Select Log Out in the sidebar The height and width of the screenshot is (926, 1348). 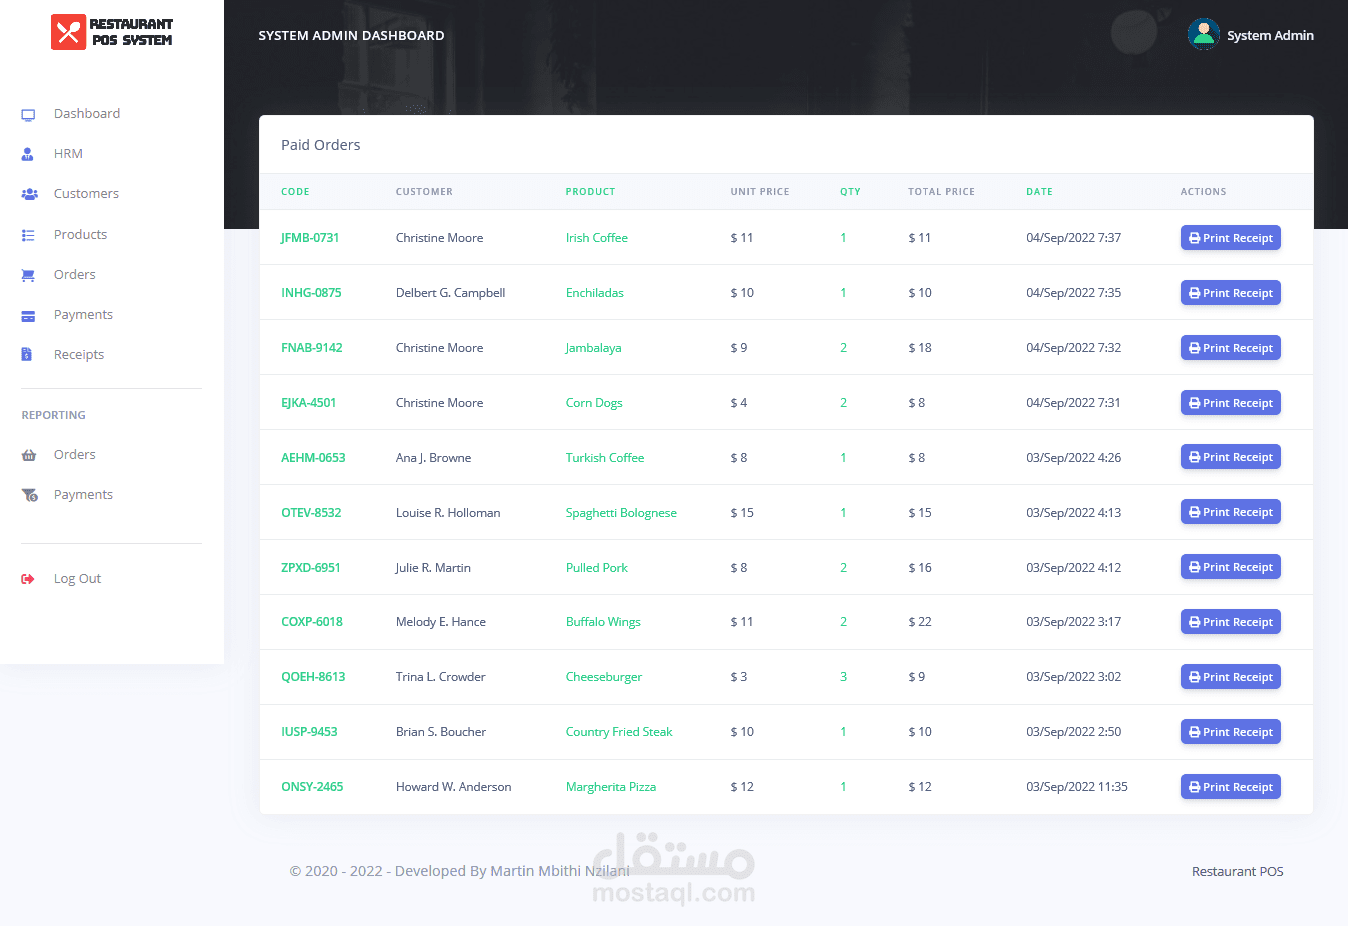[x=77, y=578]
